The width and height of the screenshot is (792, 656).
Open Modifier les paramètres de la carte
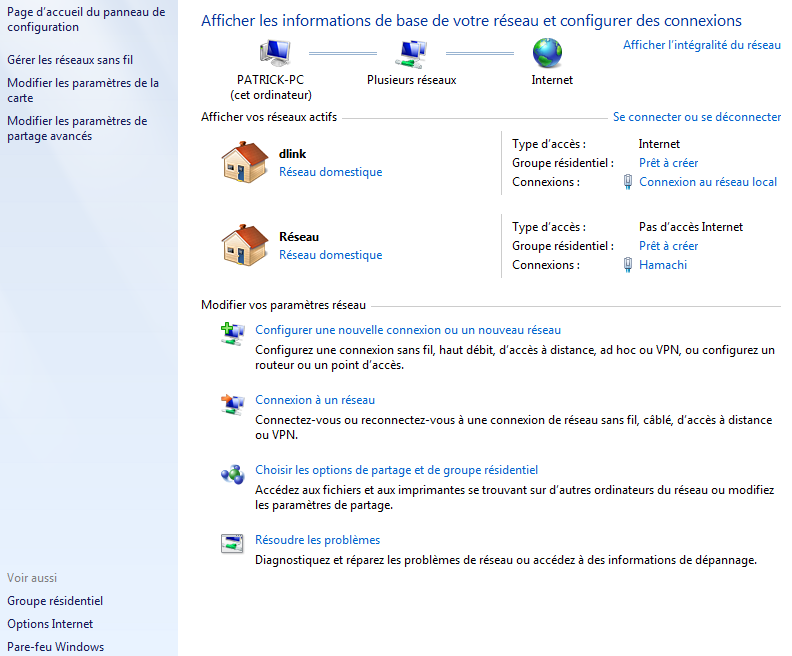click(83, 90)
